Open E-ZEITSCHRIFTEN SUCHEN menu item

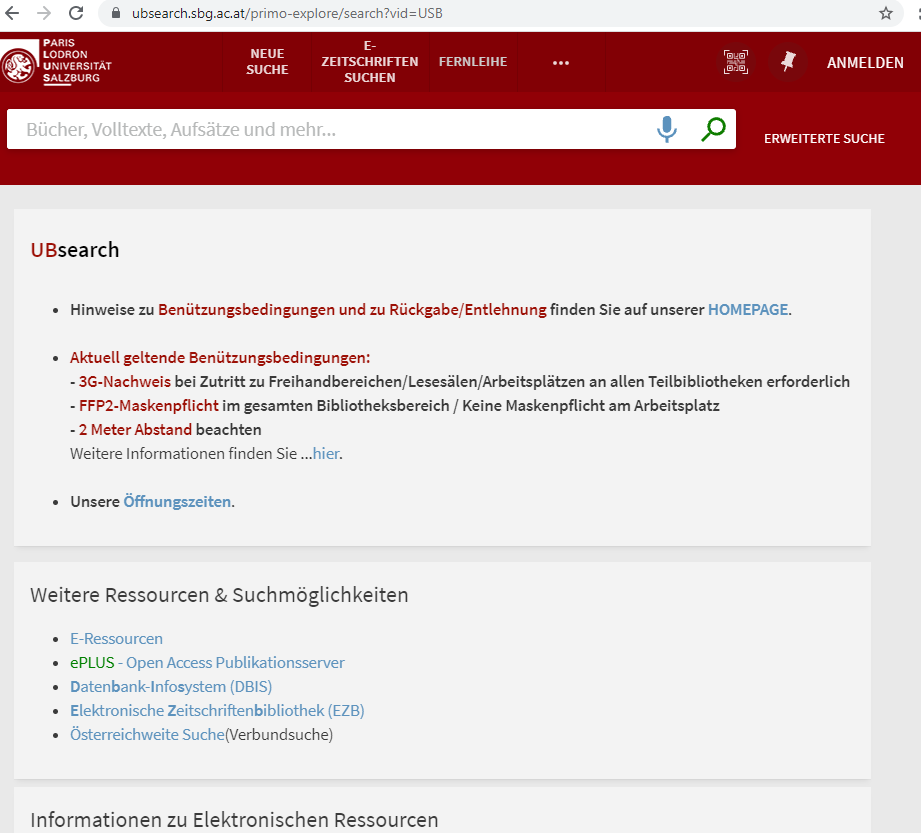369,62
